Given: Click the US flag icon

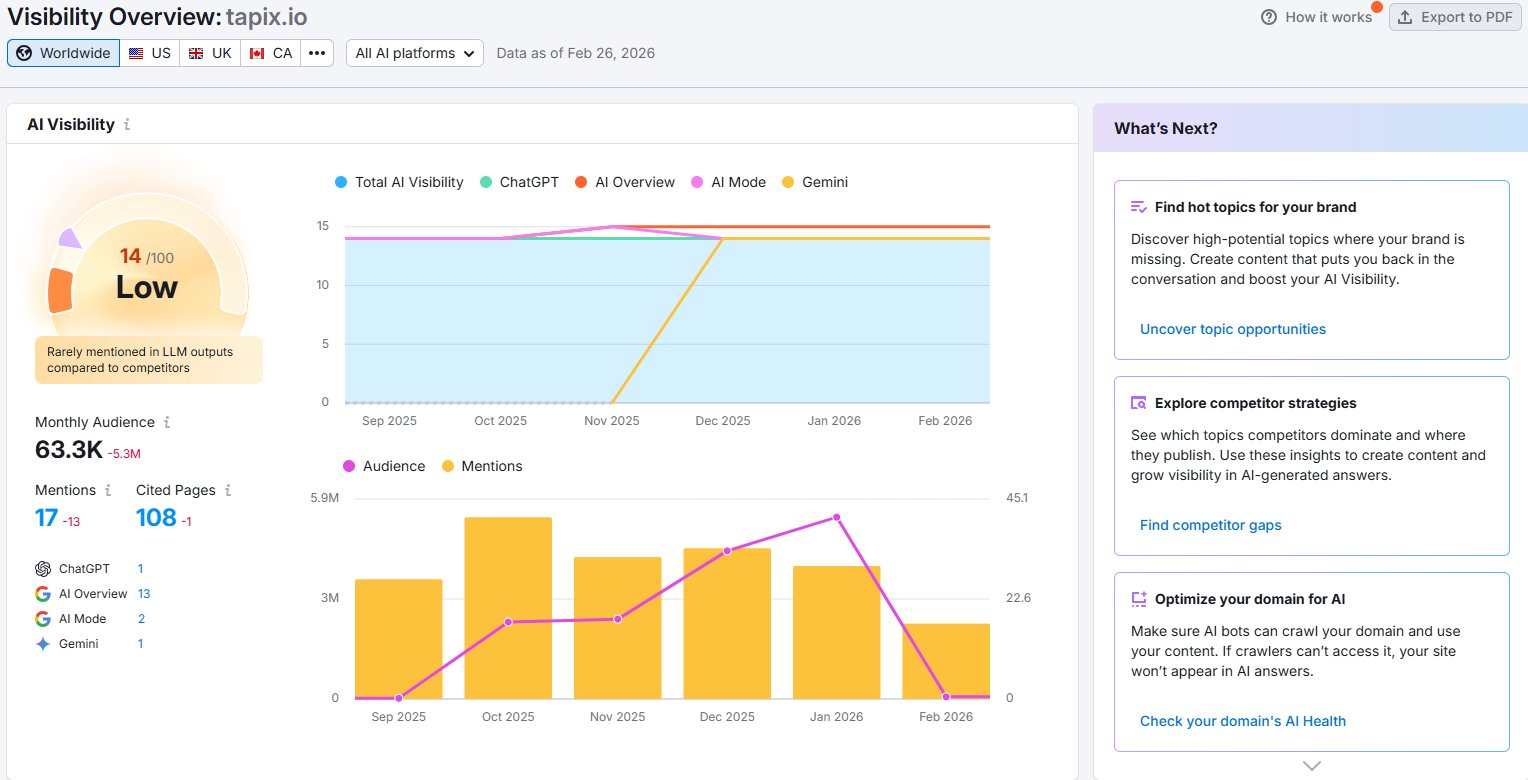Looking at the screenshot, I should (136, 53).
